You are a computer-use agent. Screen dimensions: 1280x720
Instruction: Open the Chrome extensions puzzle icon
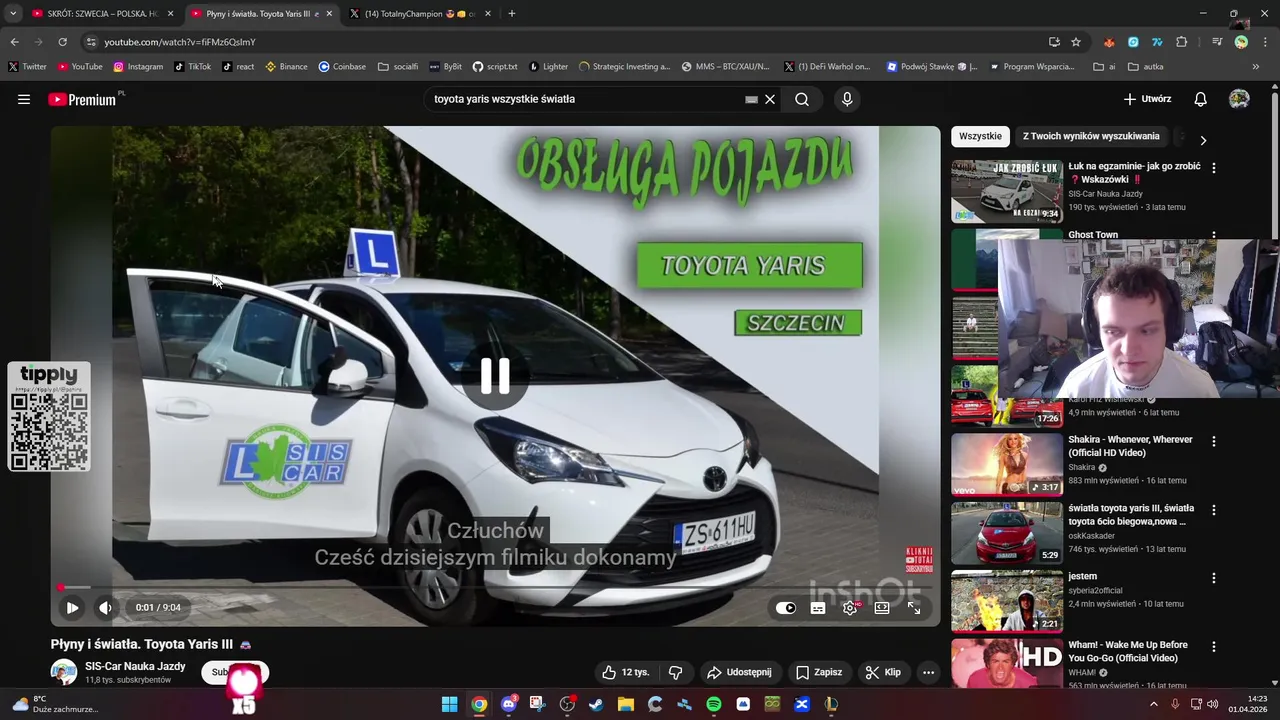1181,42
